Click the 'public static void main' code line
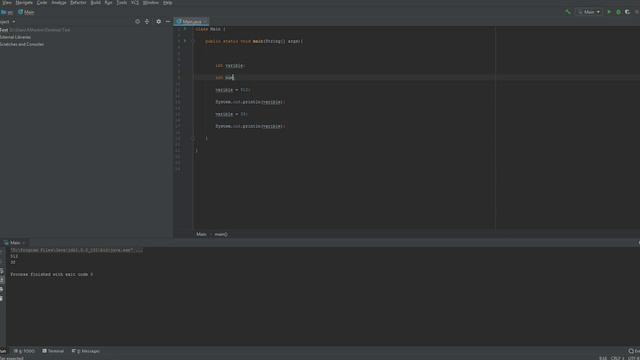This screenshot has width=640, height=360. tap(253, 41)
